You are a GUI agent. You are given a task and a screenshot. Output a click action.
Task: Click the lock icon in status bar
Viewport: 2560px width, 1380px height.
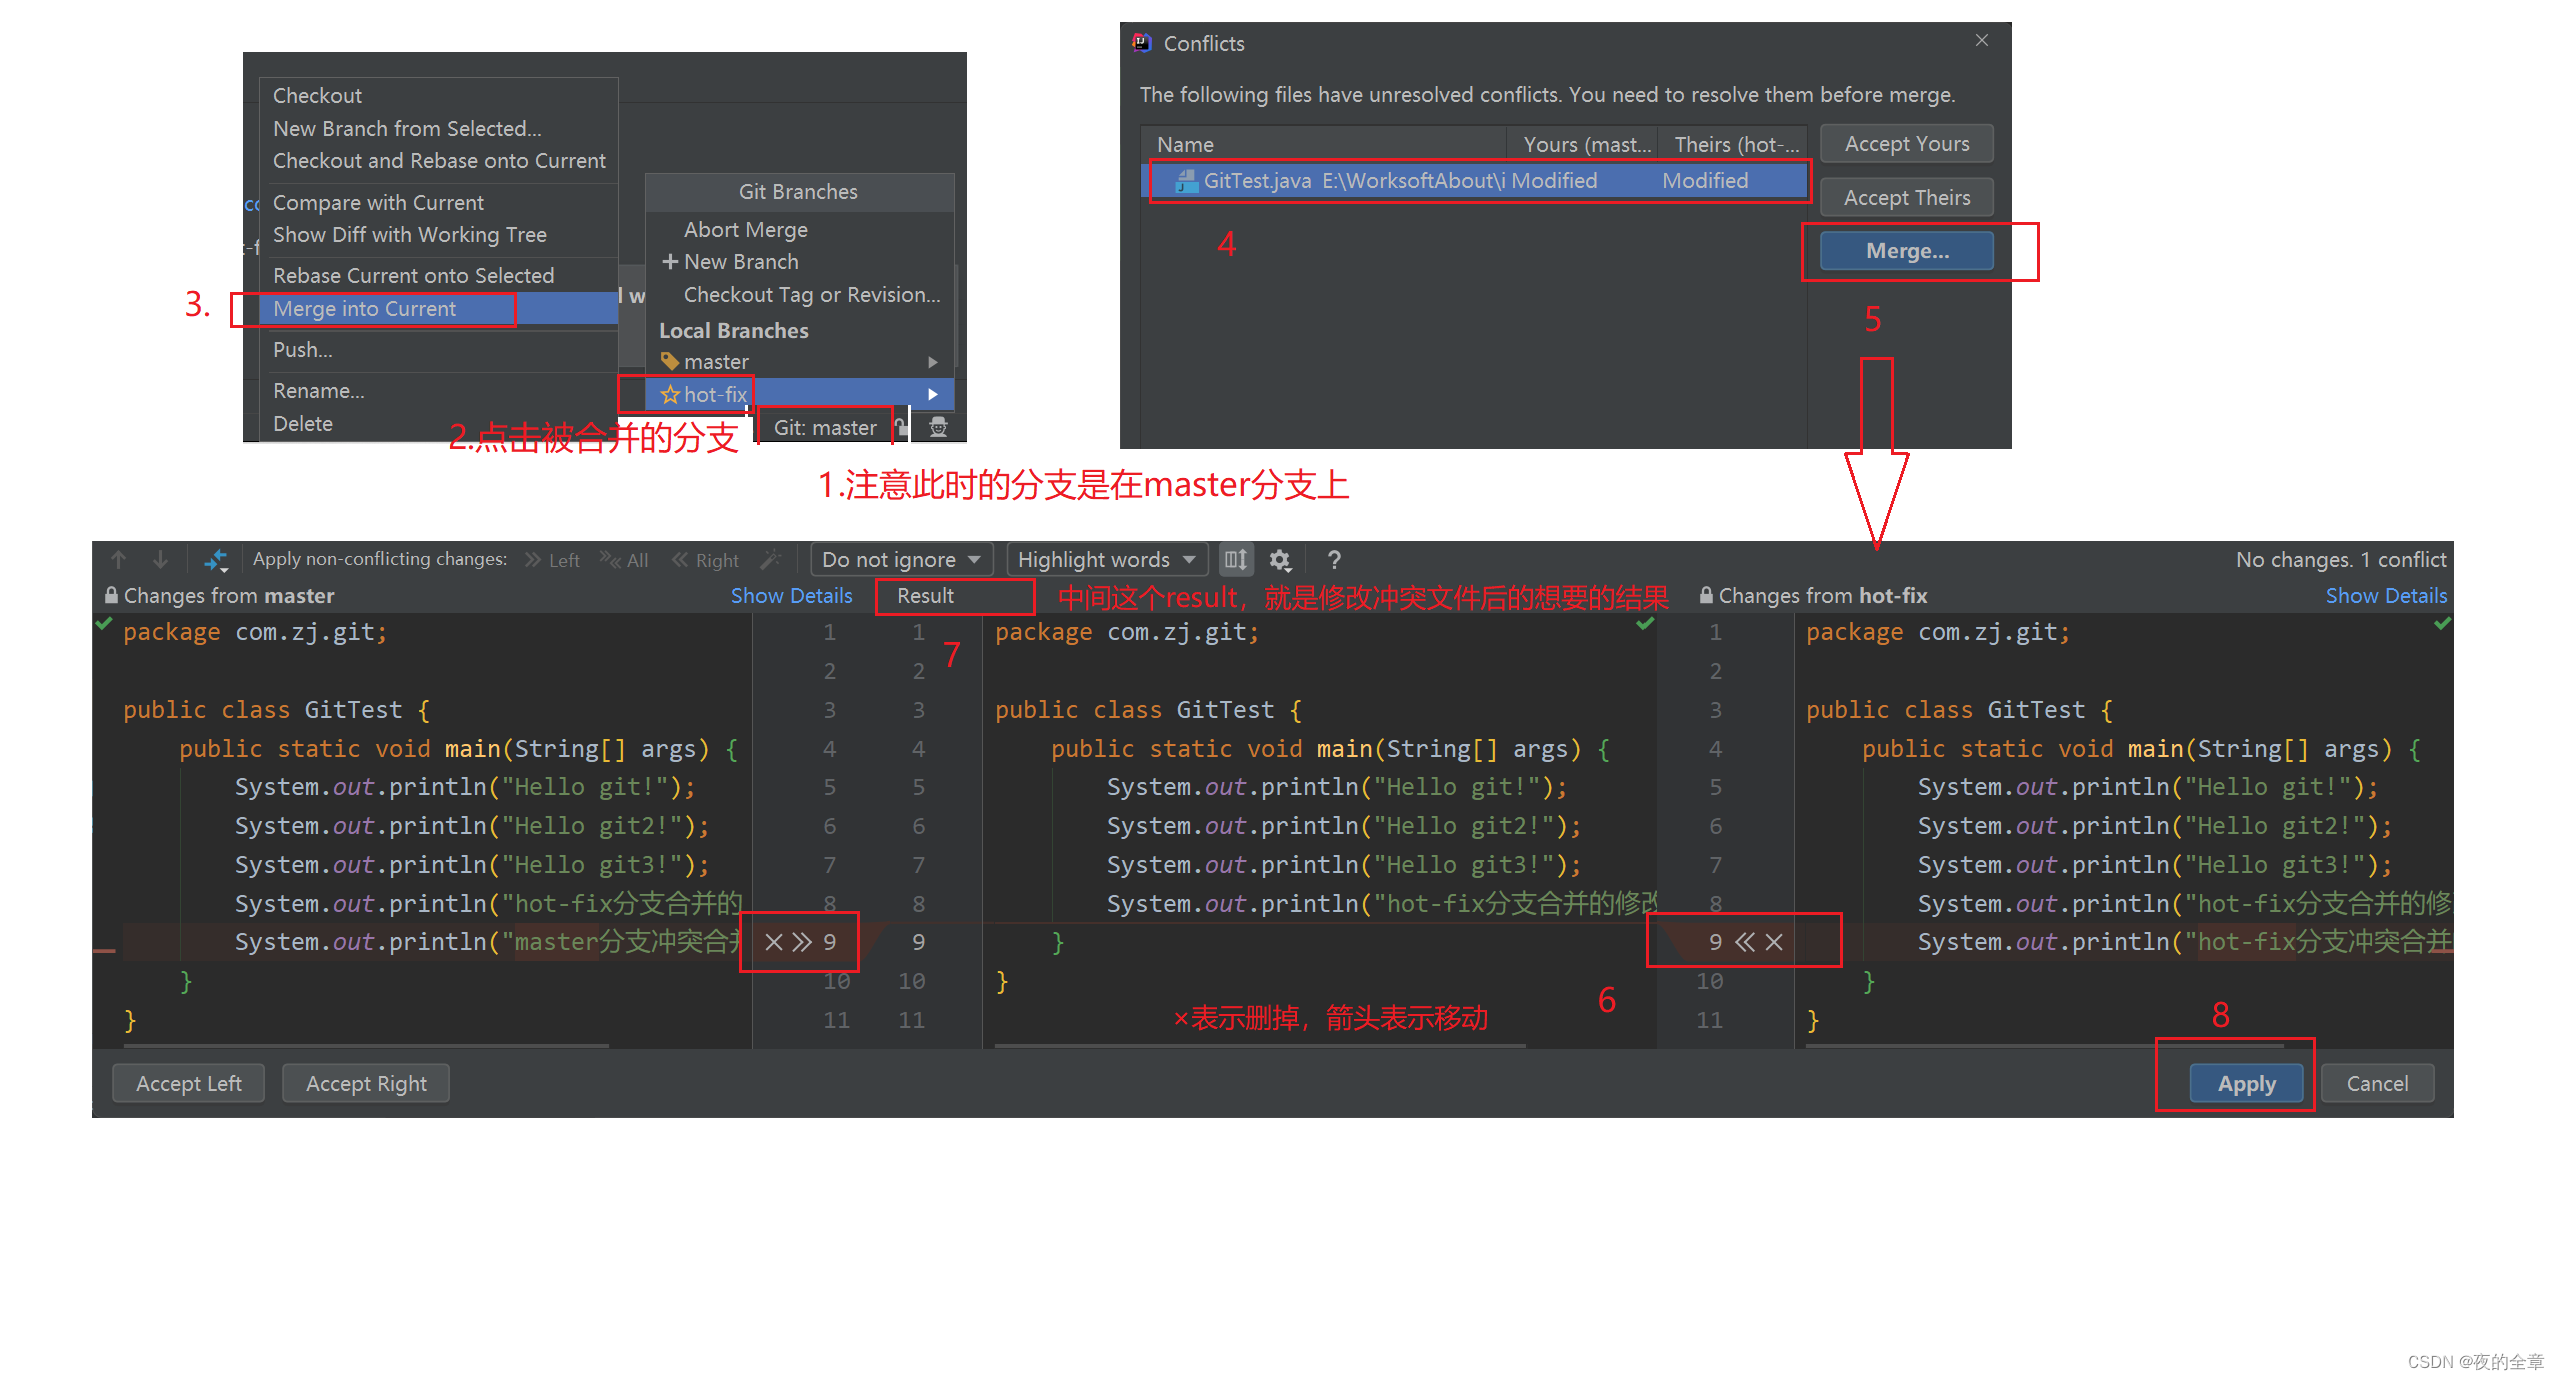901,427
